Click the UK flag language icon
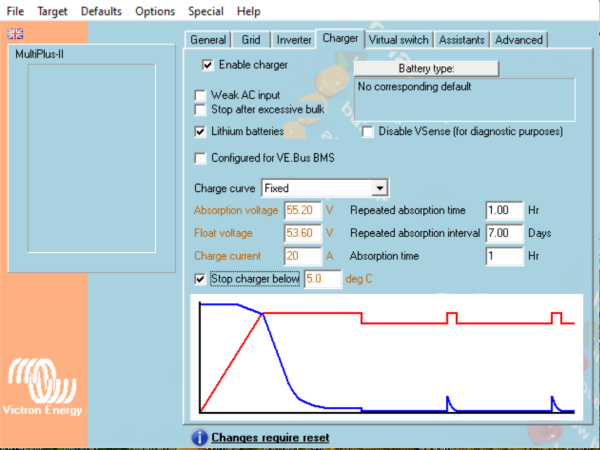 point(15,34)
